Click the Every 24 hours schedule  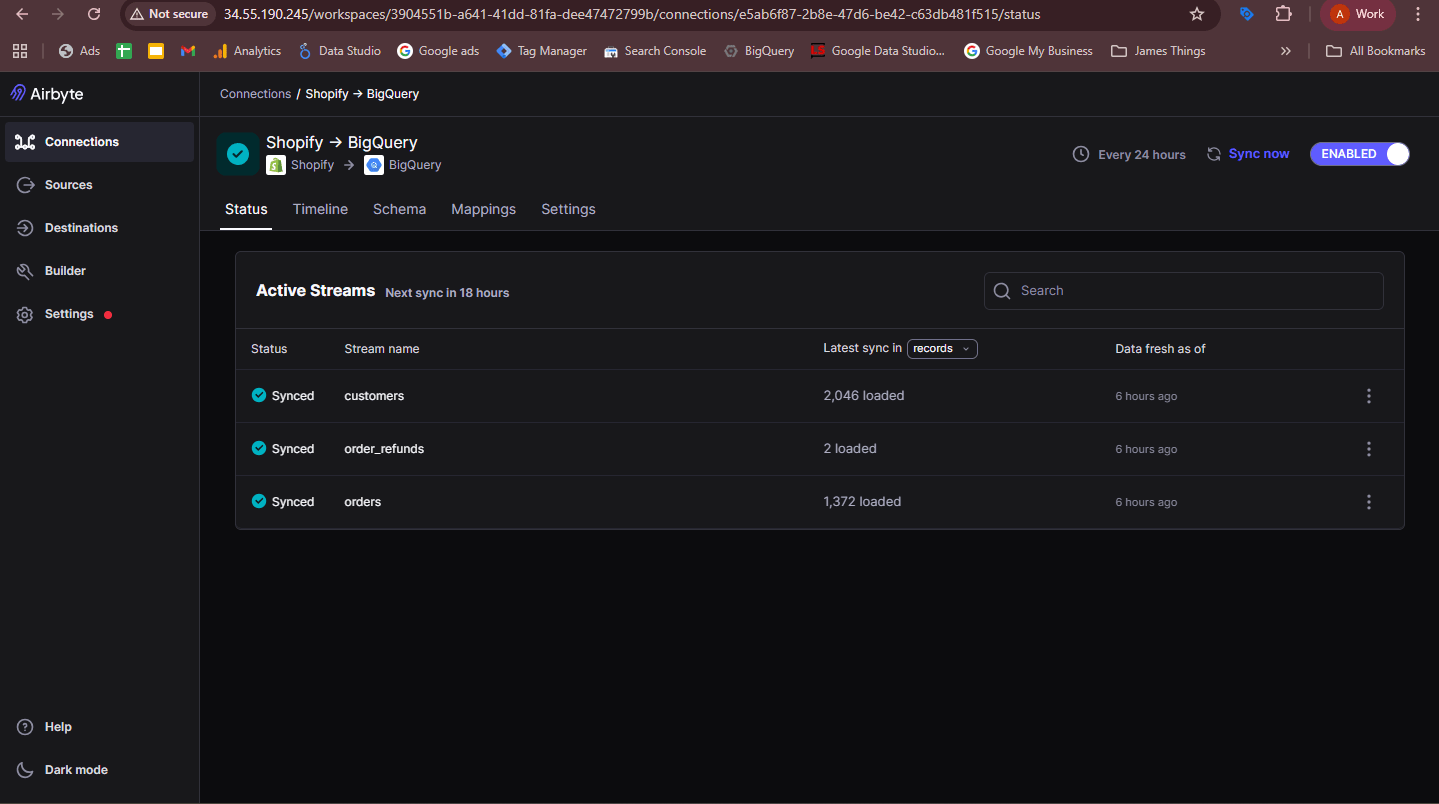(1129, 154)
